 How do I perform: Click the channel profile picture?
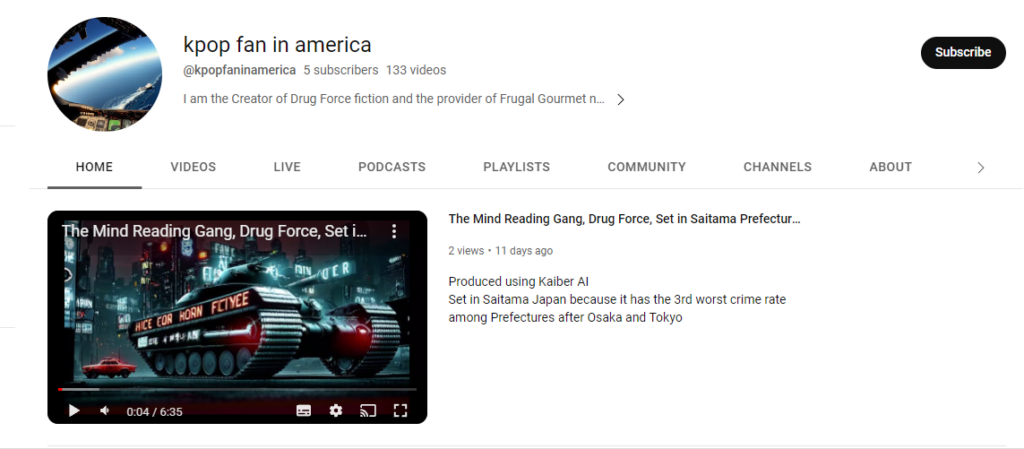(104, 74)
